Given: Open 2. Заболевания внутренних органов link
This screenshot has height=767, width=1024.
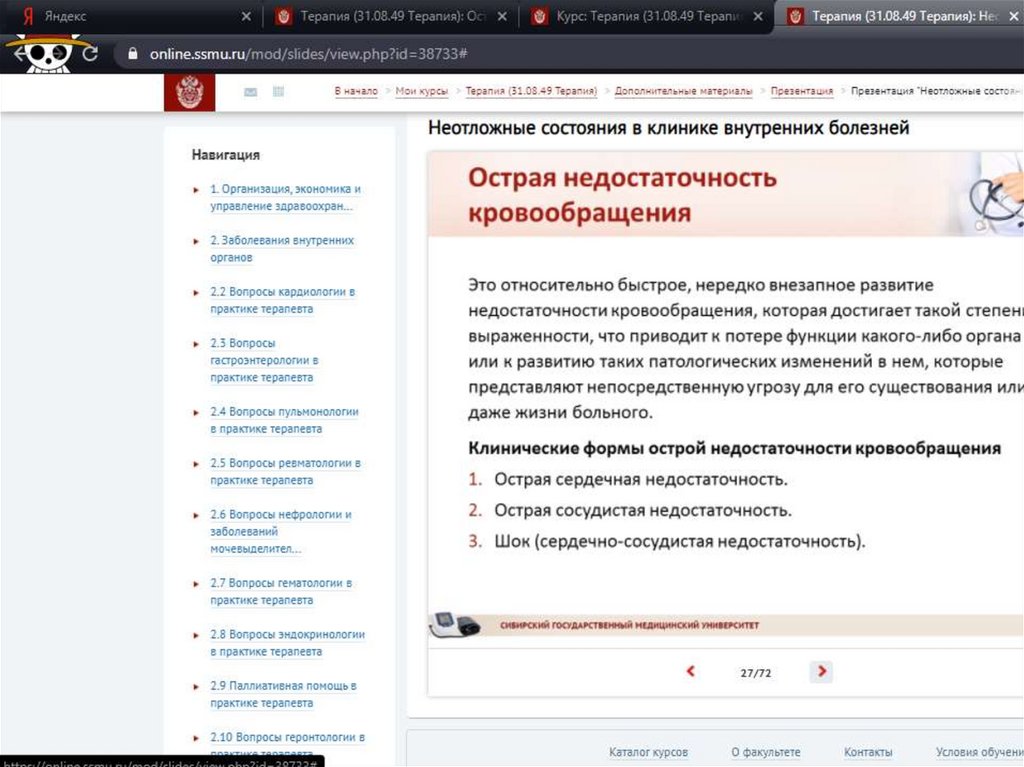Looking at the screenshot, I should 281,249.
